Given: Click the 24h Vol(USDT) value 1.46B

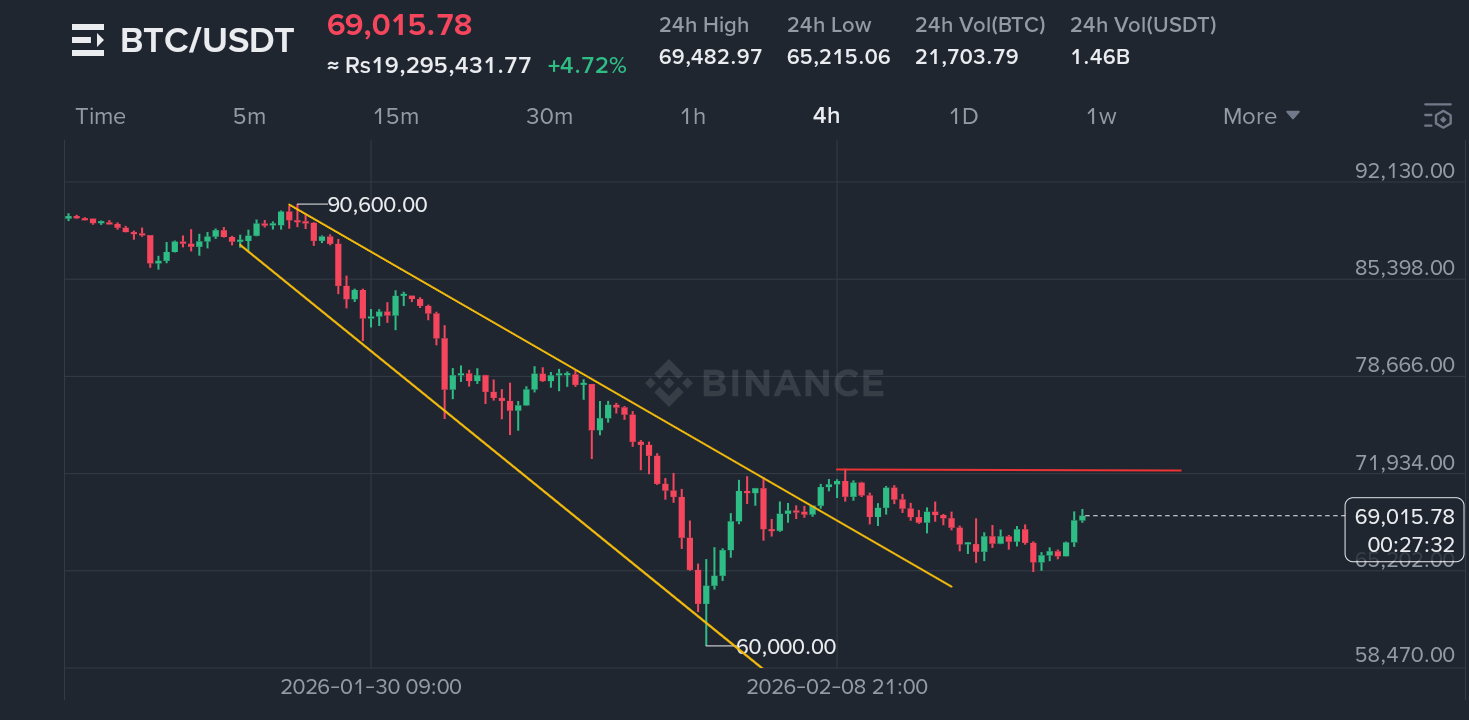Looking at the screenshot, I should tap(1100, 57).
